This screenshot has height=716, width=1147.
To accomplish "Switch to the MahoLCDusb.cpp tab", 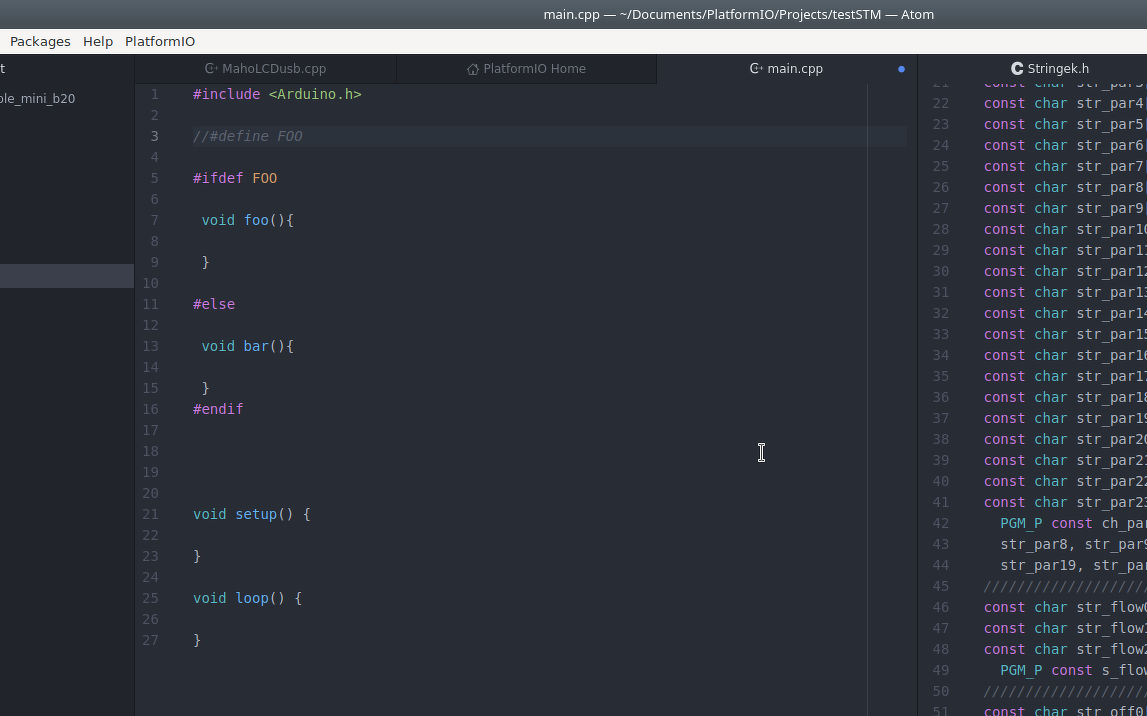I will click(273, 69).
